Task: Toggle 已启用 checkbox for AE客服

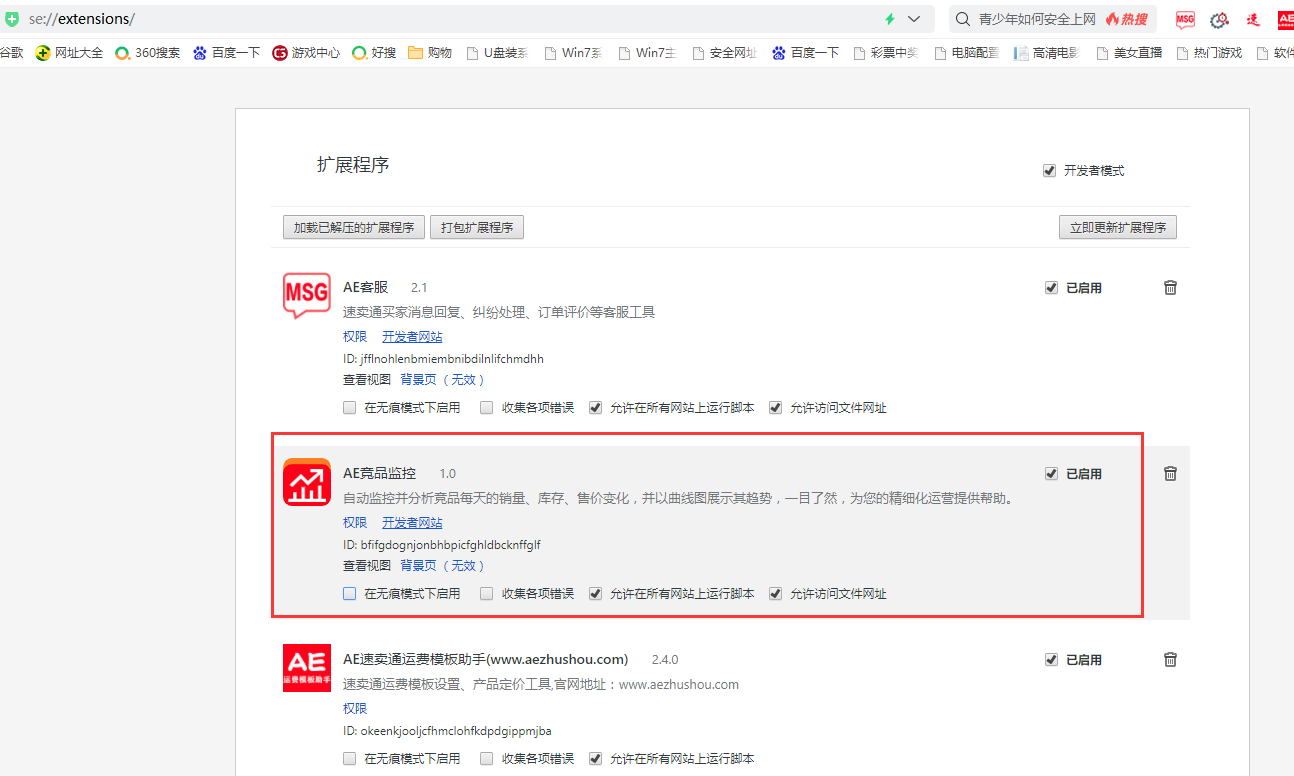Action: click(1051, 288)
